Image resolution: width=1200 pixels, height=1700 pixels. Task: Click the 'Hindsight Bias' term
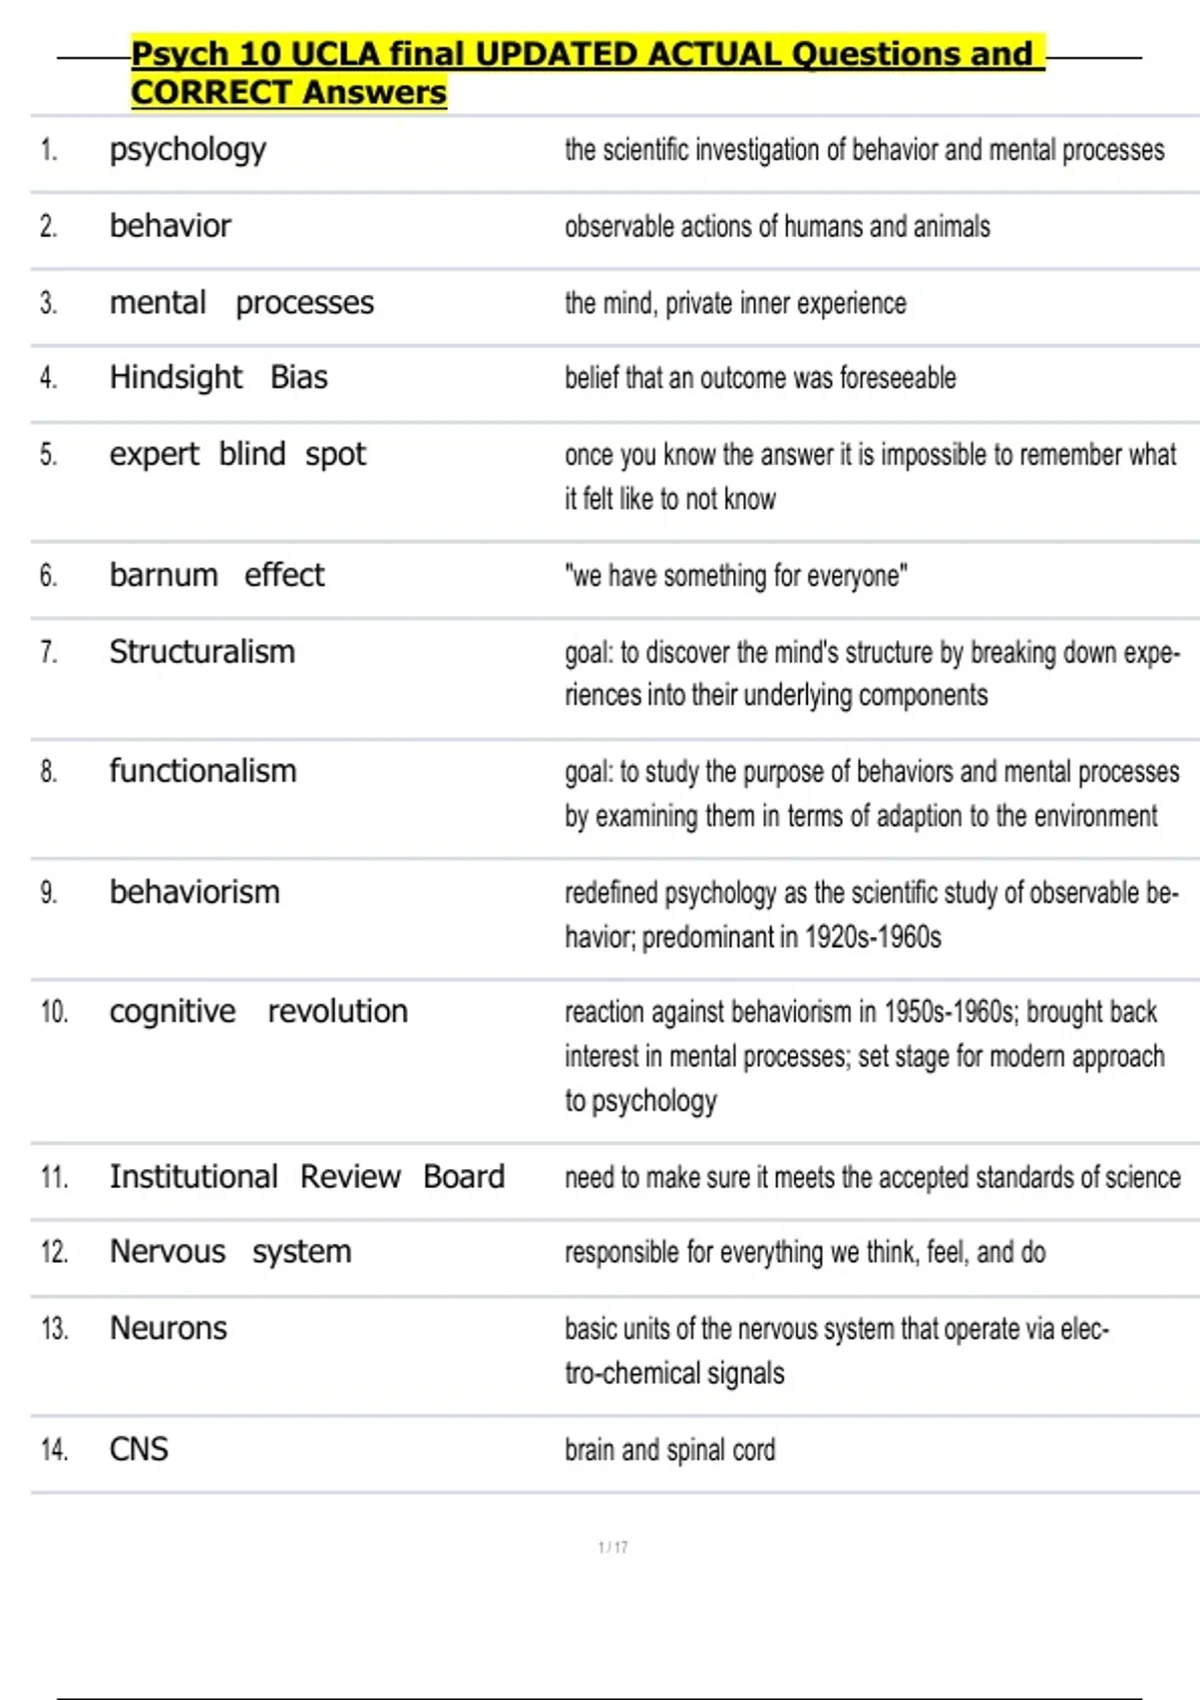(x=219, y=378)
